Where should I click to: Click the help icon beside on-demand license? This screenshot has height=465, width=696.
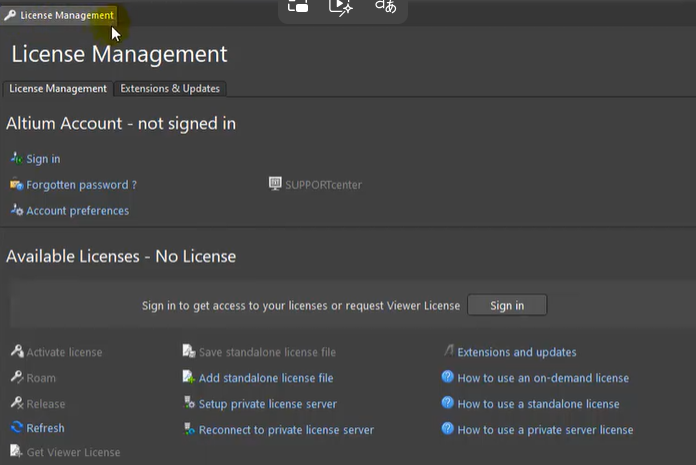tap(447, 377)
